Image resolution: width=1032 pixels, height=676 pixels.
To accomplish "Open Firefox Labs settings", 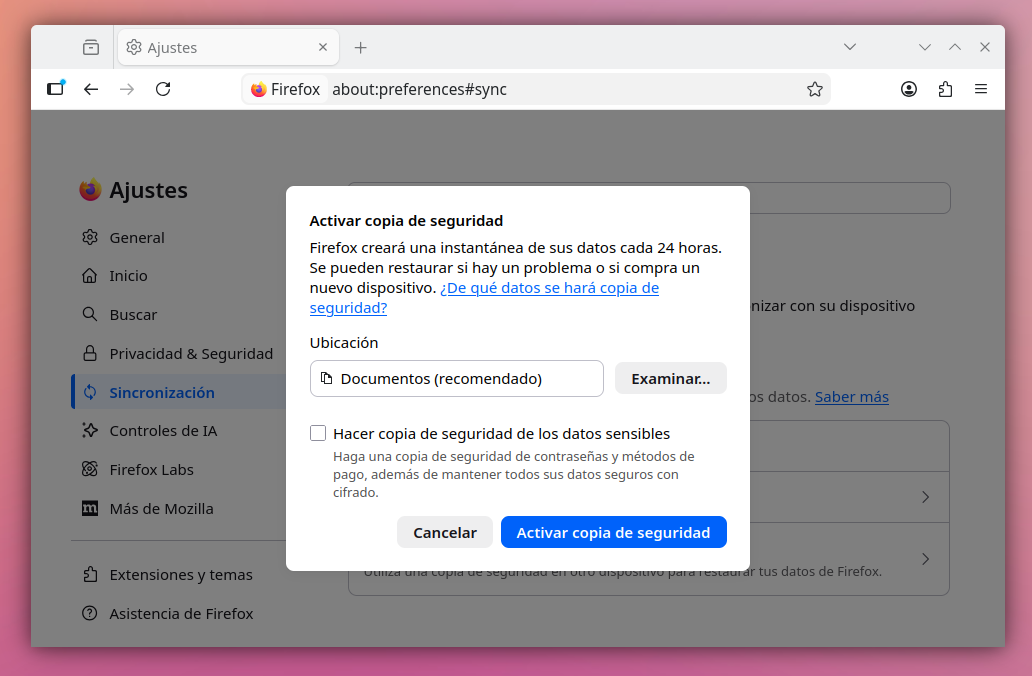I will point(179,469).
